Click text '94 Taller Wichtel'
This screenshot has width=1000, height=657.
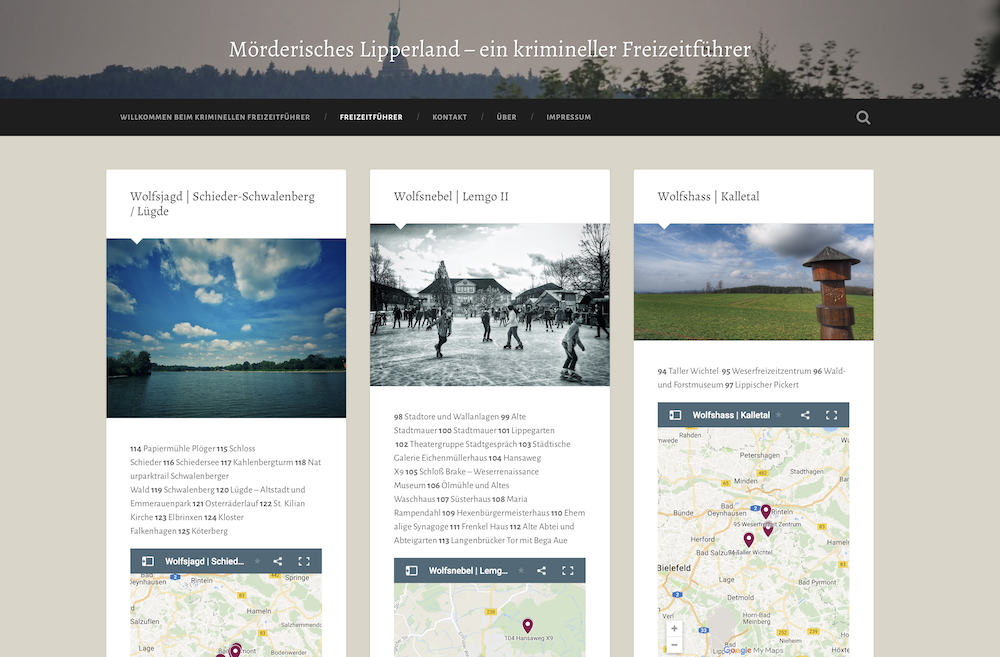click(688, 371)
